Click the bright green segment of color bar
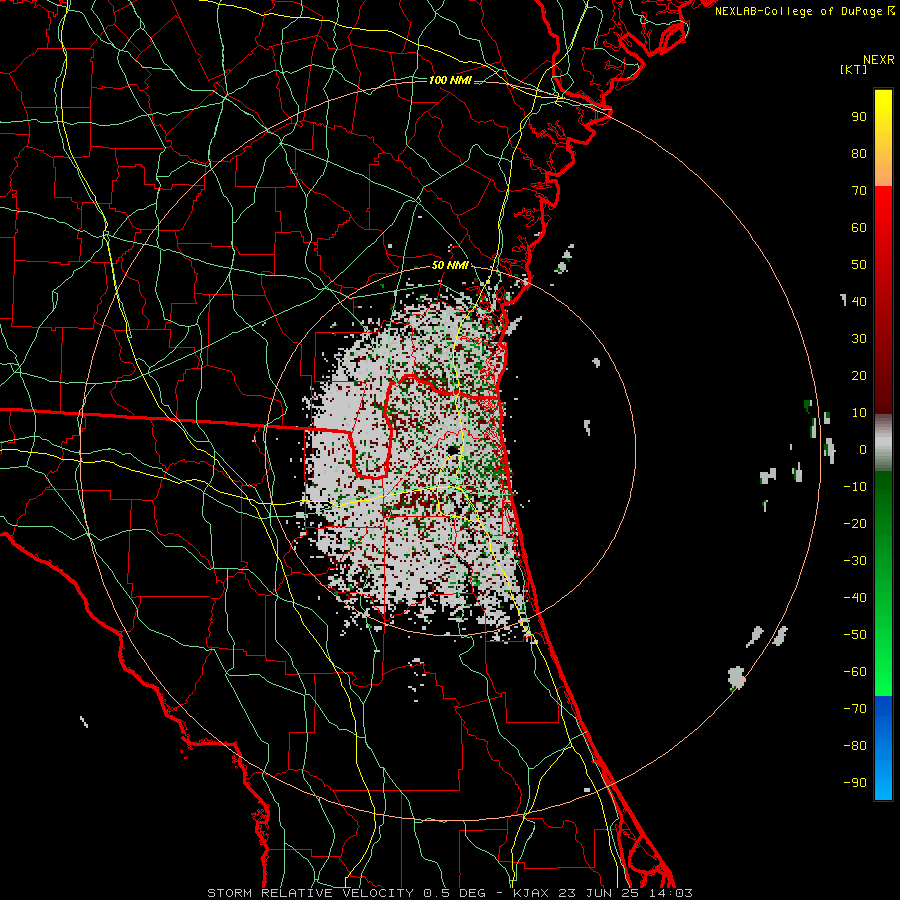 pyautogui.click(x=883, y=660)
